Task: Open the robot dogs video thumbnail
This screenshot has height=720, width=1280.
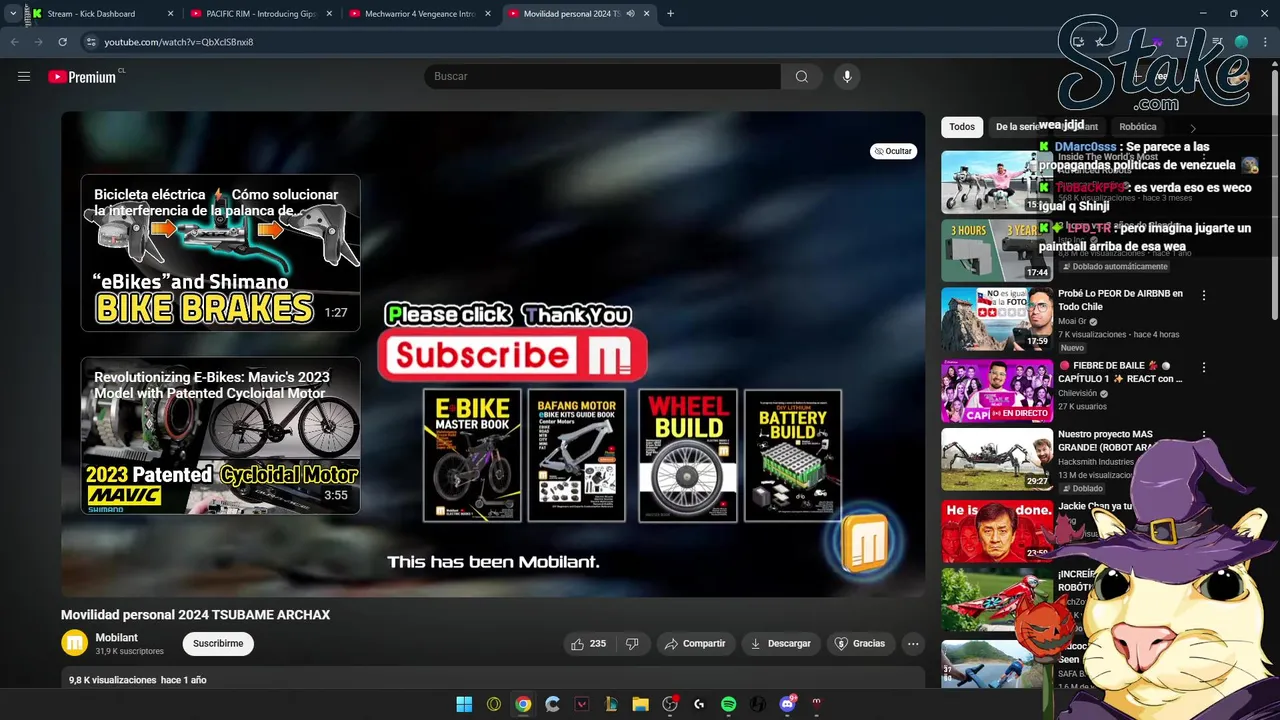Action: [997, 182]
